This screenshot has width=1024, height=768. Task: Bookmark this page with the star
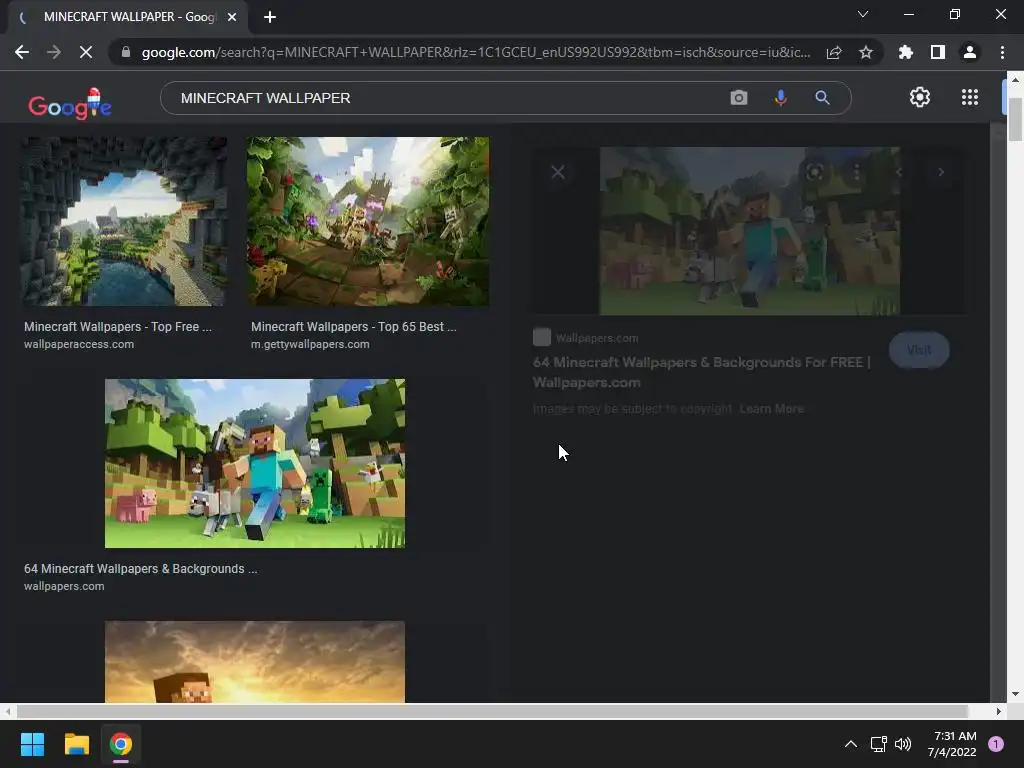[866, 52]
